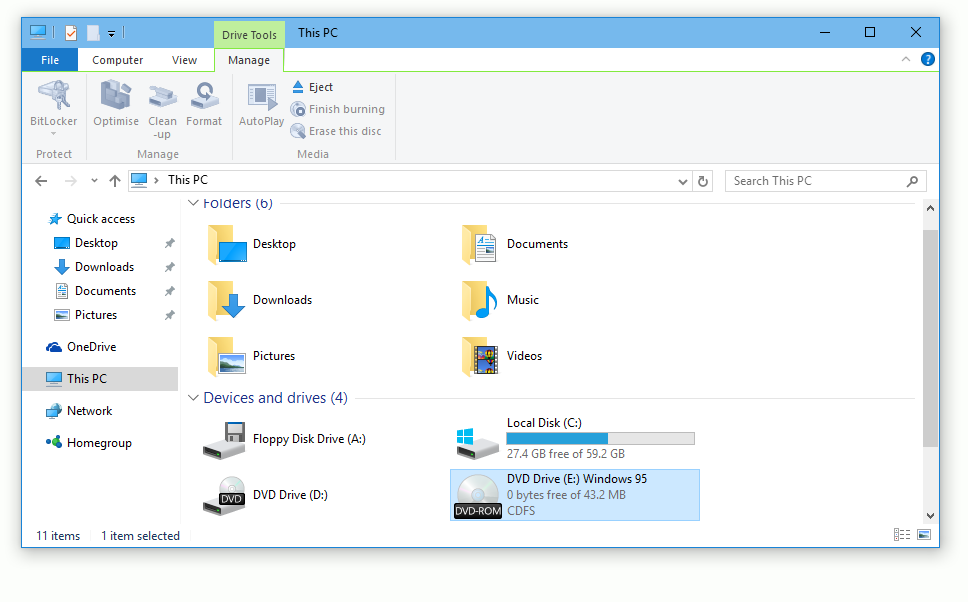This screenshot has width=968, height=602.
Task: Click the Search This PC field
Action: coord(825,181)
